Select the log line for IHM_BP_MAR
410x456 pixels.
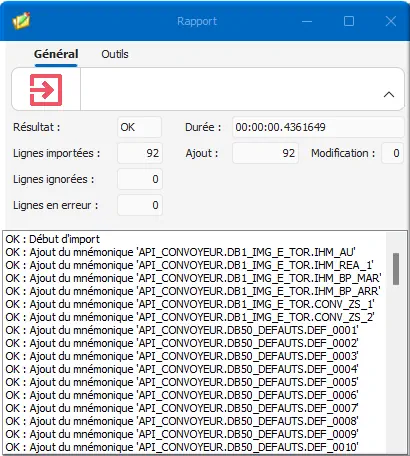[x=193, y=278]
